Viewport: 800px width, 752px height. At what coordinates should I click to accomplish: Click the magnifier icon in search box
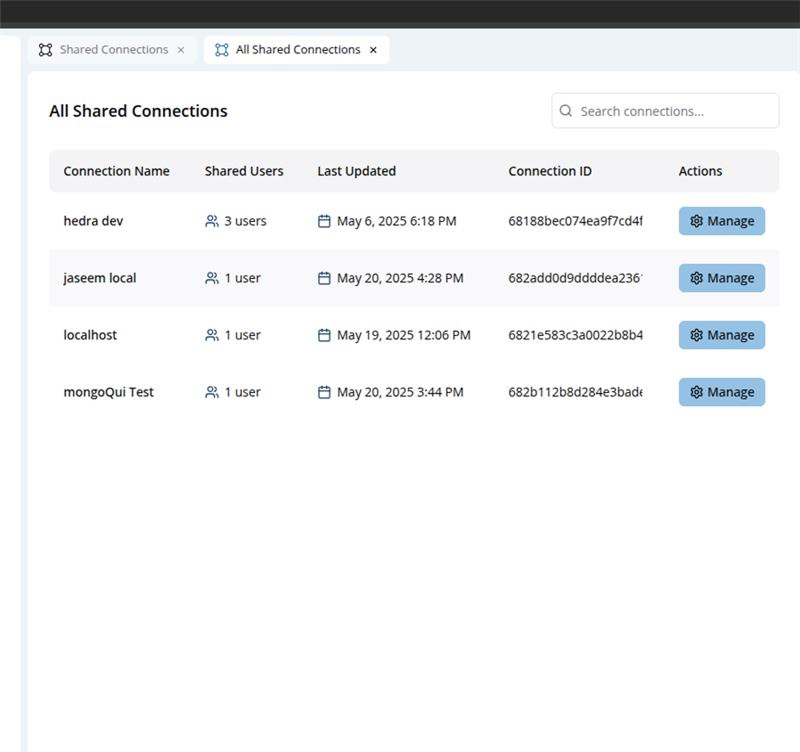coord(566,111)
